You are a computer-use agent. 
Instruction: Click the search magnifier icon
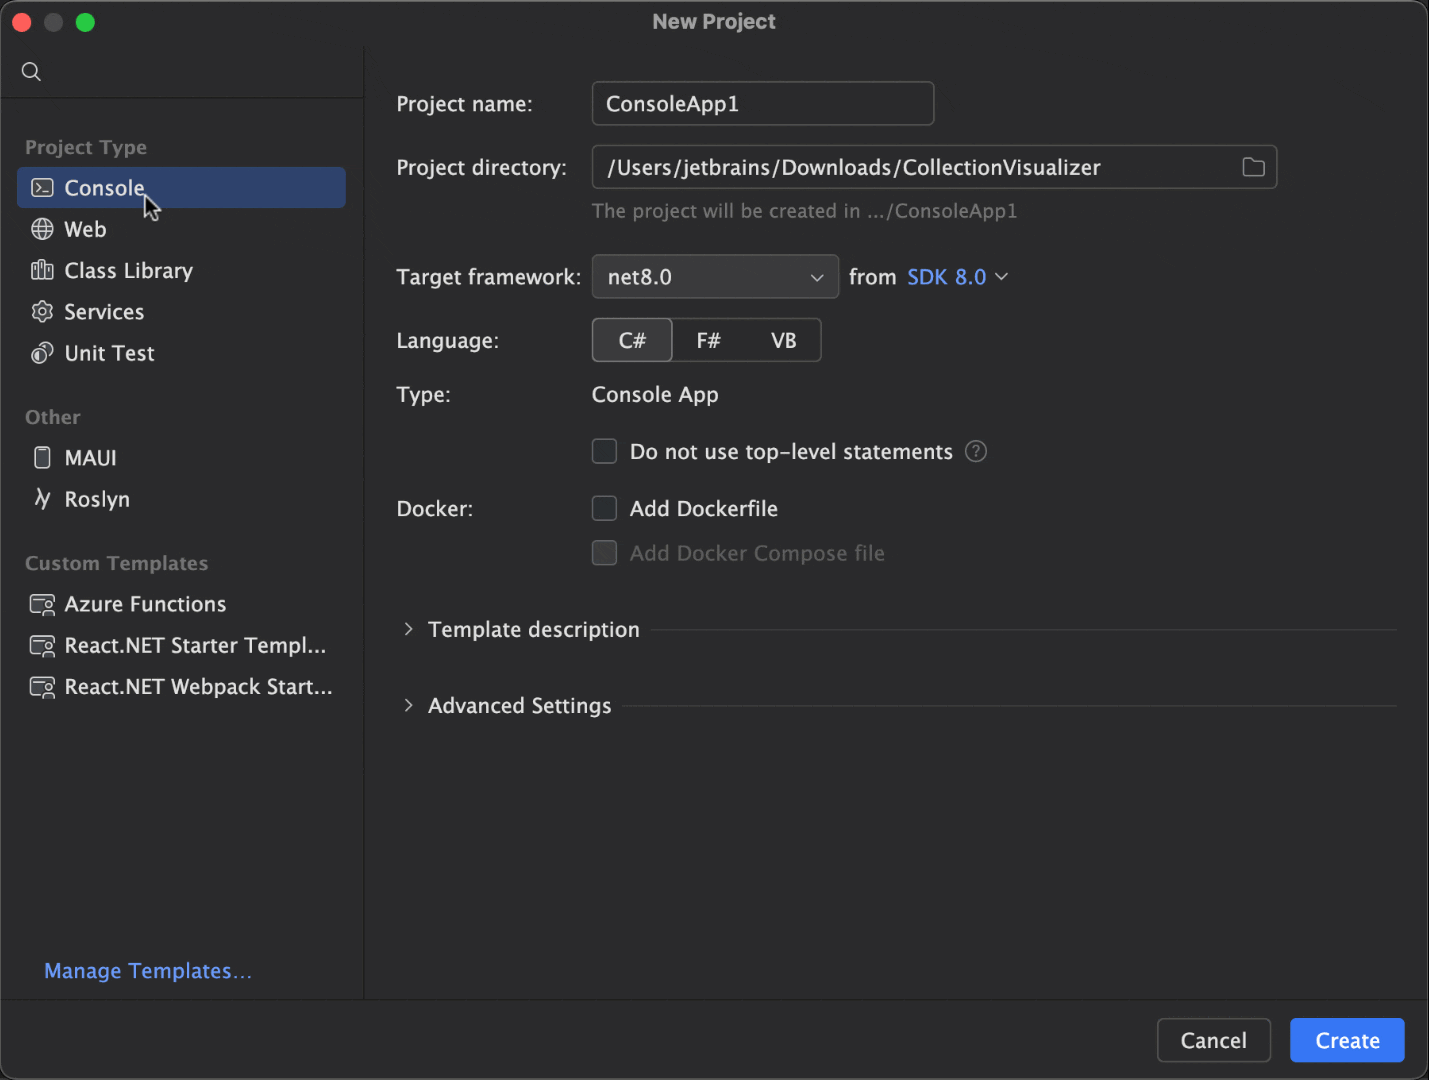coord(31,72)
